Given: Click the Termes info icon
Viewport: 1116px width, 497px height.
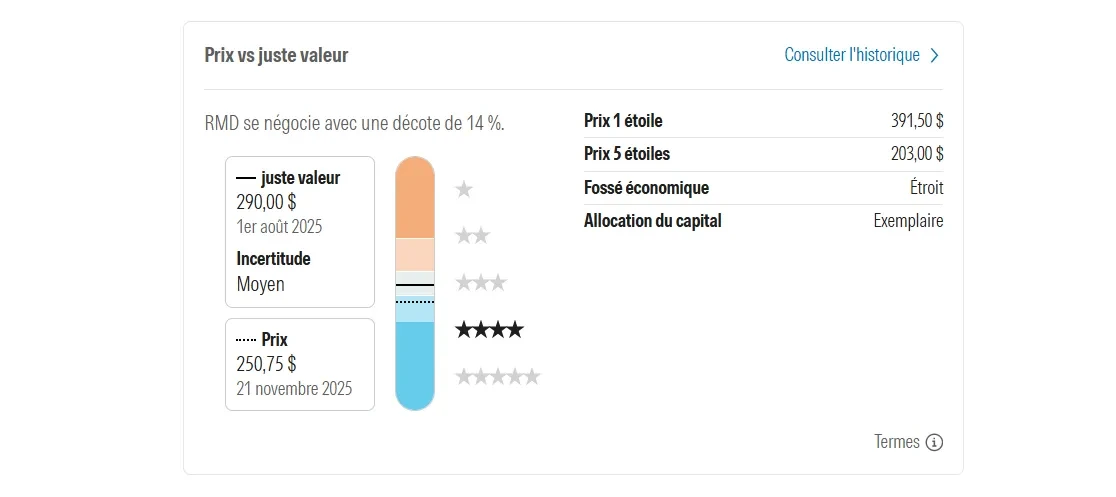Looking at the screenshot, I should click(x=934, y=442).
